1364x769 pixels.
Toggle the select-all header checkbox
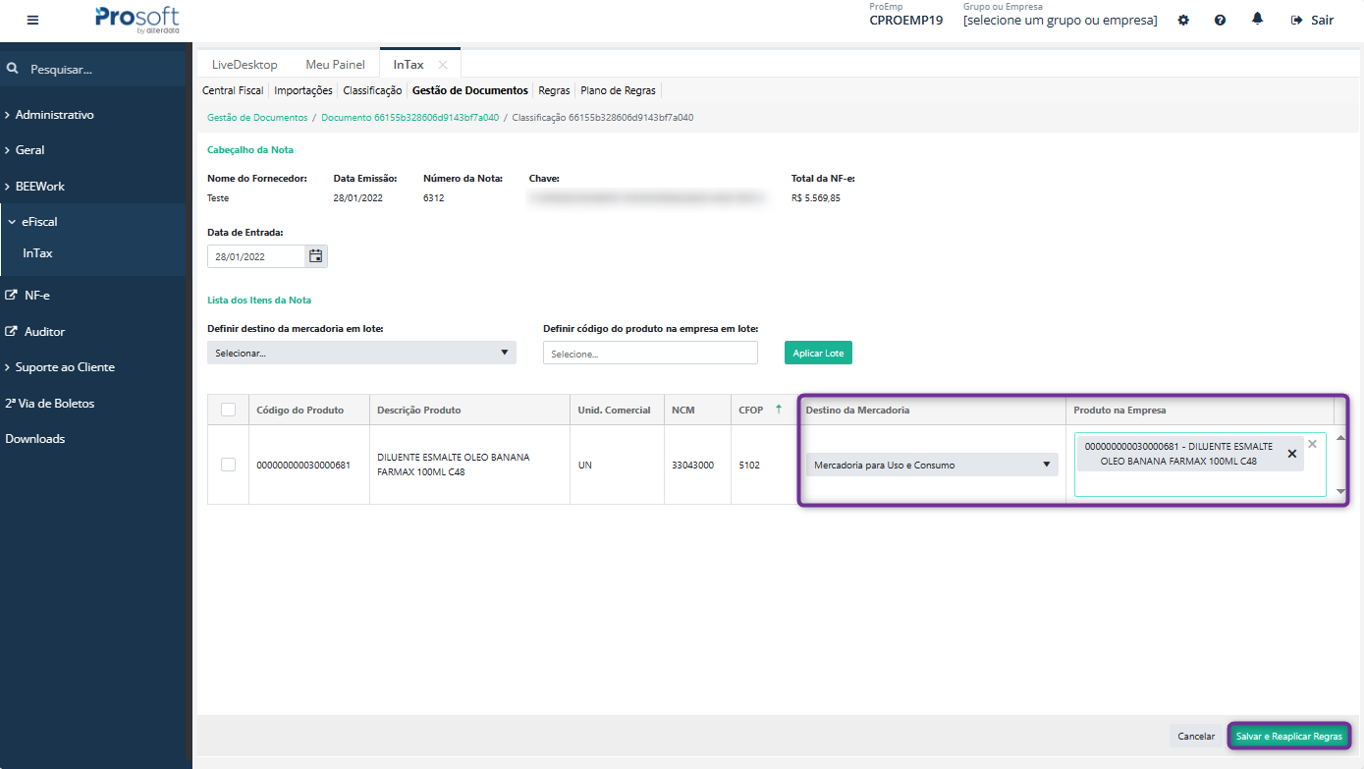(228, 409)
